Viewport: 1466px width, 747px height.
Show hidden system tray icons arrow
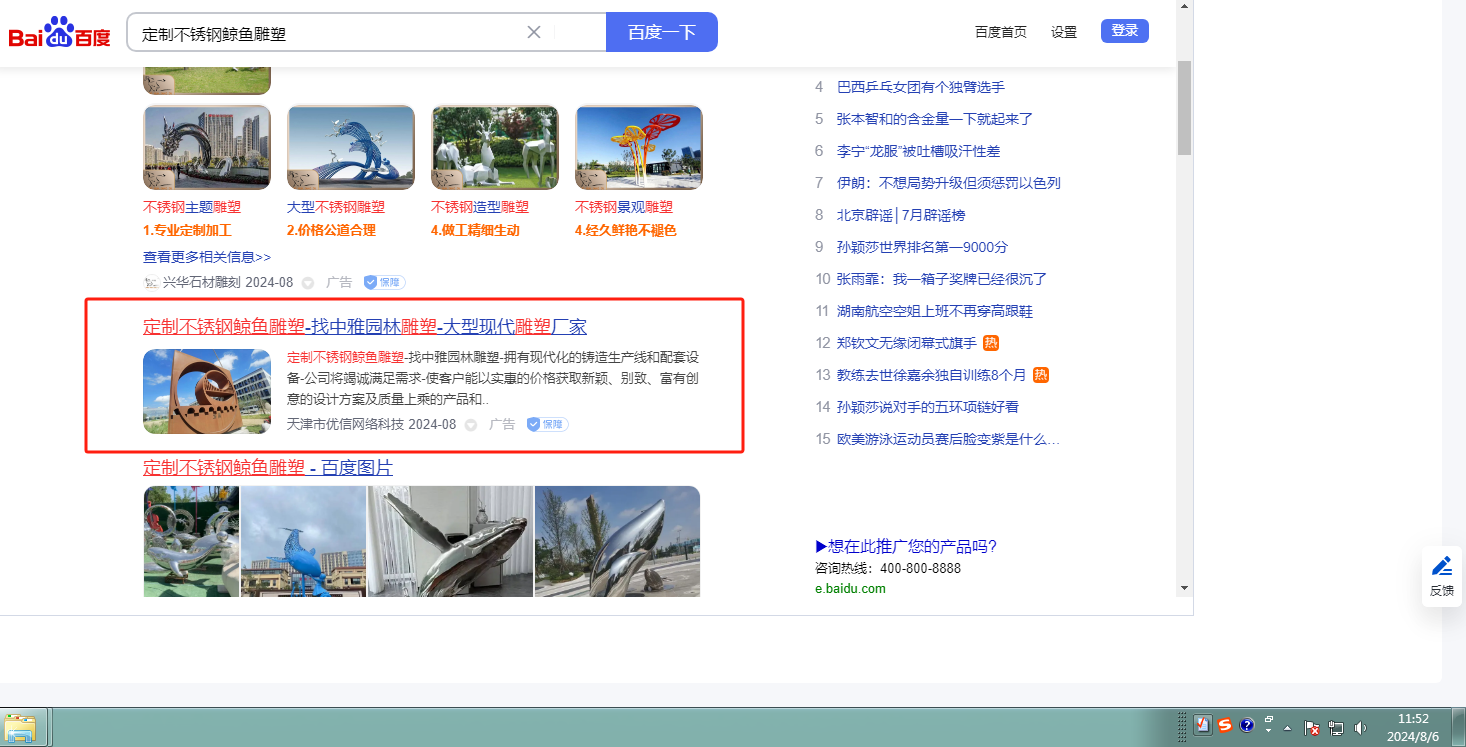click(1288, 728)
